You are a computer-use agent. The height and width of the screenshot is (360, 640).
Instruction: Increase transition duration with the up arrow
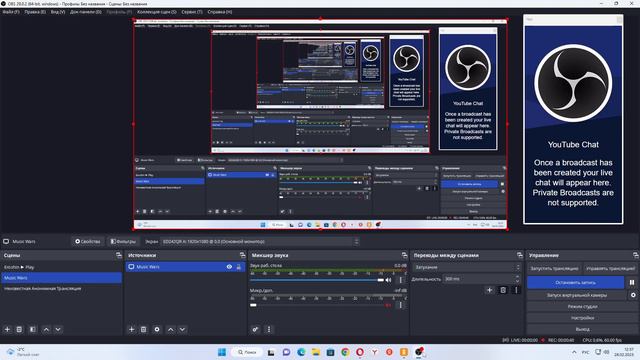coord(517,277)
